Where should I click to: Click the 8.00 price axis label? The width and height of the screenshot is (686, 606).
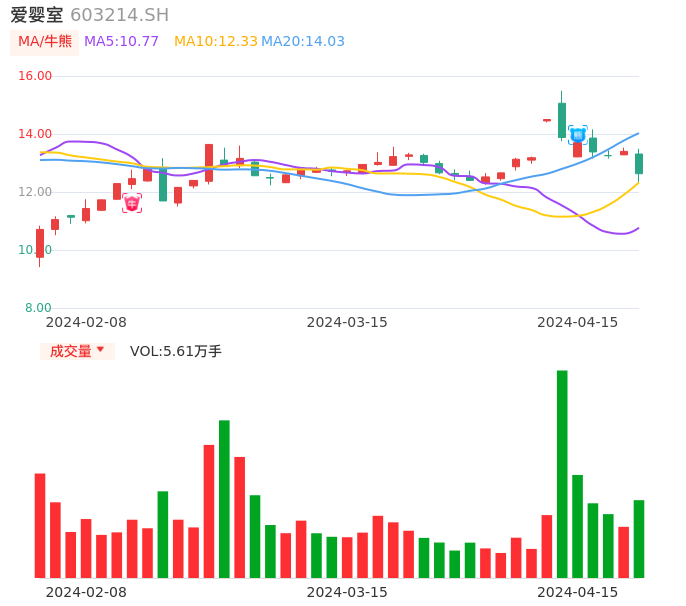coord(39,308)
